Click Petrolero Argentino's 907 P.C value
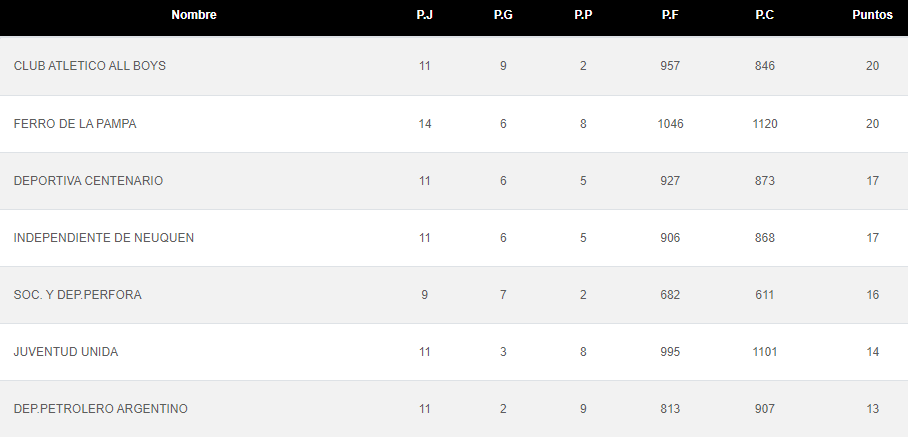 (x=764, y=409)
